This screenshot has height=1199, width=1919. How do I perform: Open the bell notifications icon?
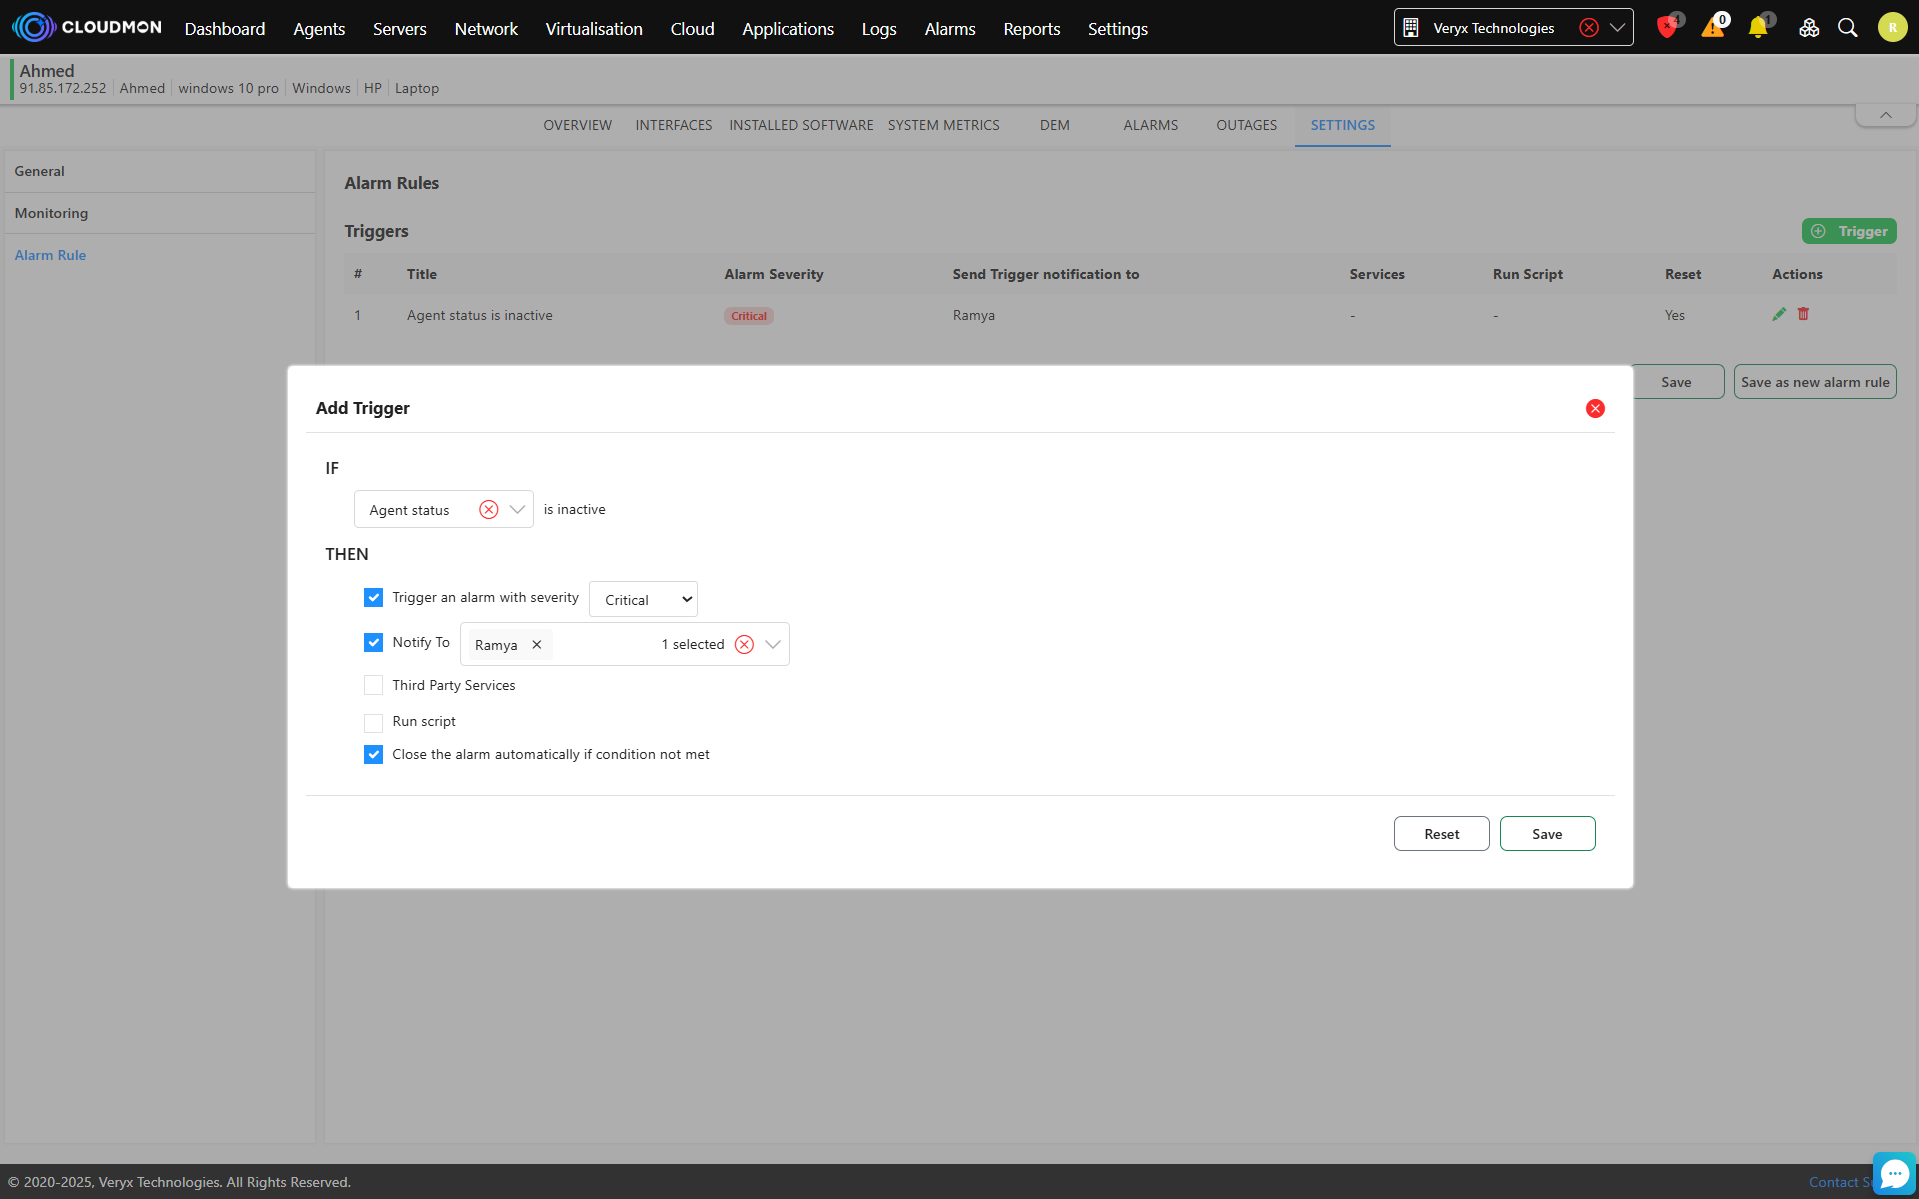(x=1757, y=28)
